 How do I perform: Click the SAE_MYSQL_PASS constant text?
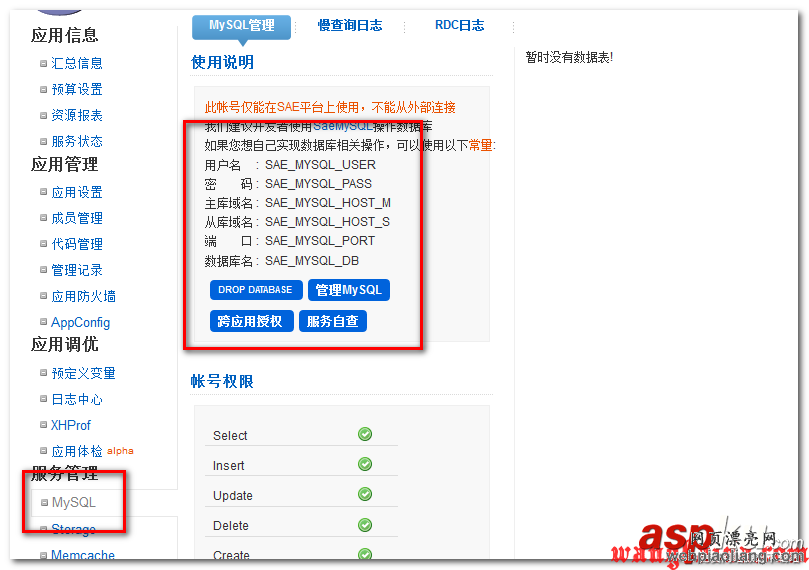(x=318, y=184)
